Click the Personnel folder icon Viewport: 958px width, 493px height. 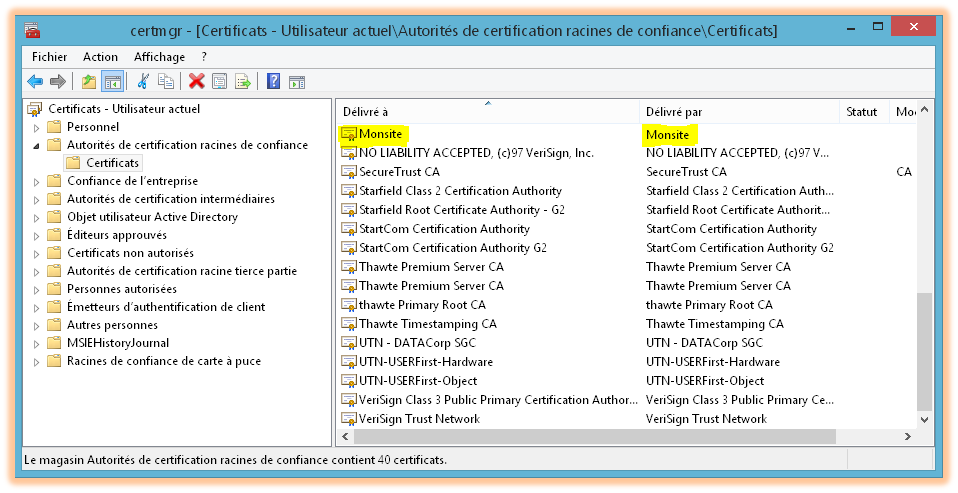(x=55, y=126)
